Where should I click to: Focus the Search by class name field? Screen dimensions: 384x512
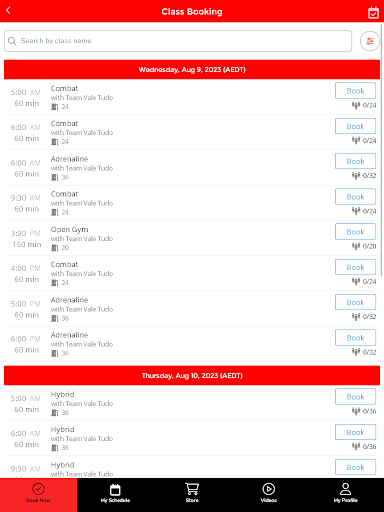click(178, 41)
